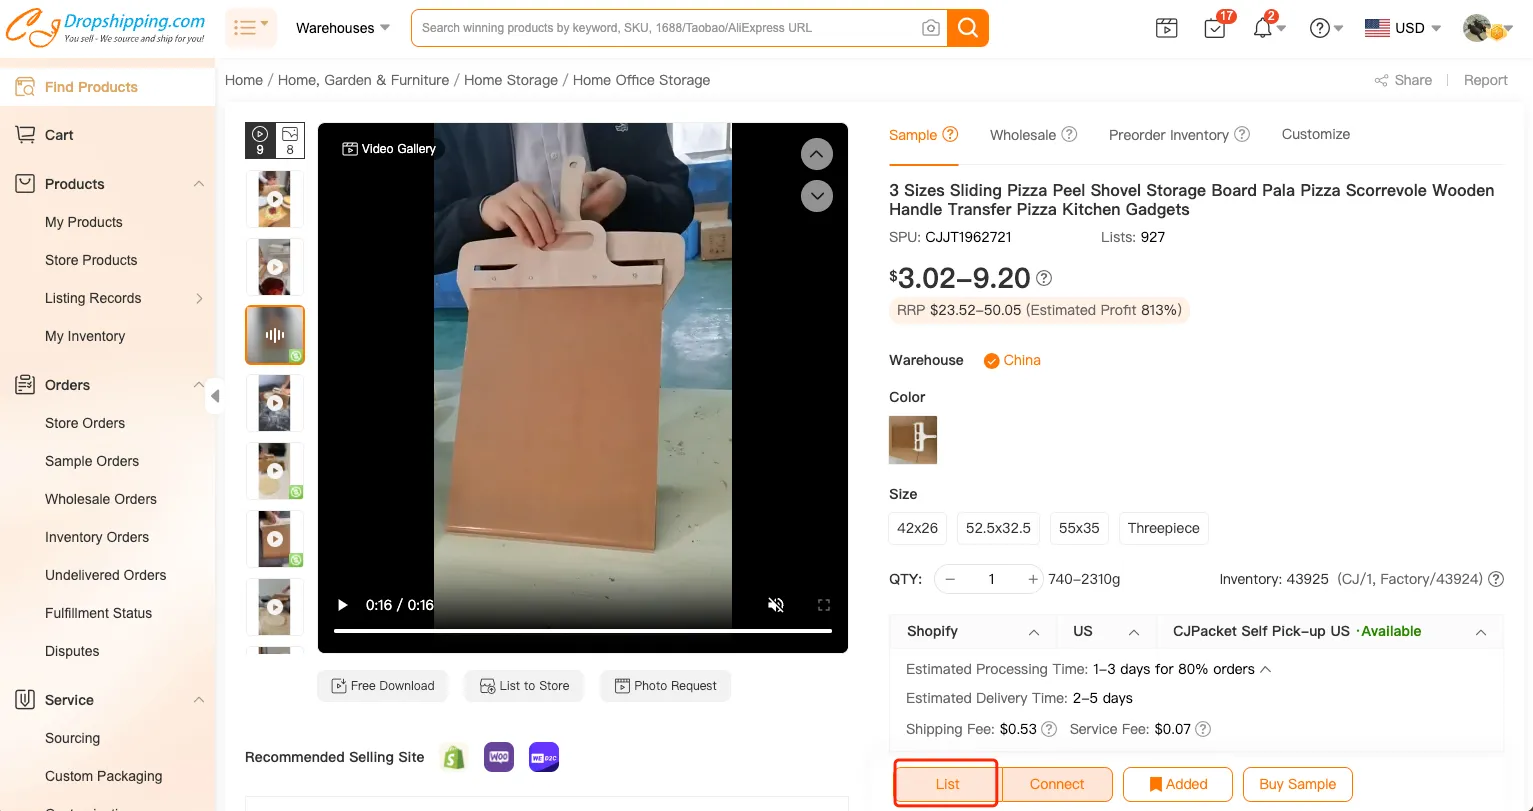This screenshot has width=1533, height=811.
Task: Collapse the Products sidebar section
Action: (x=199, y=184)
